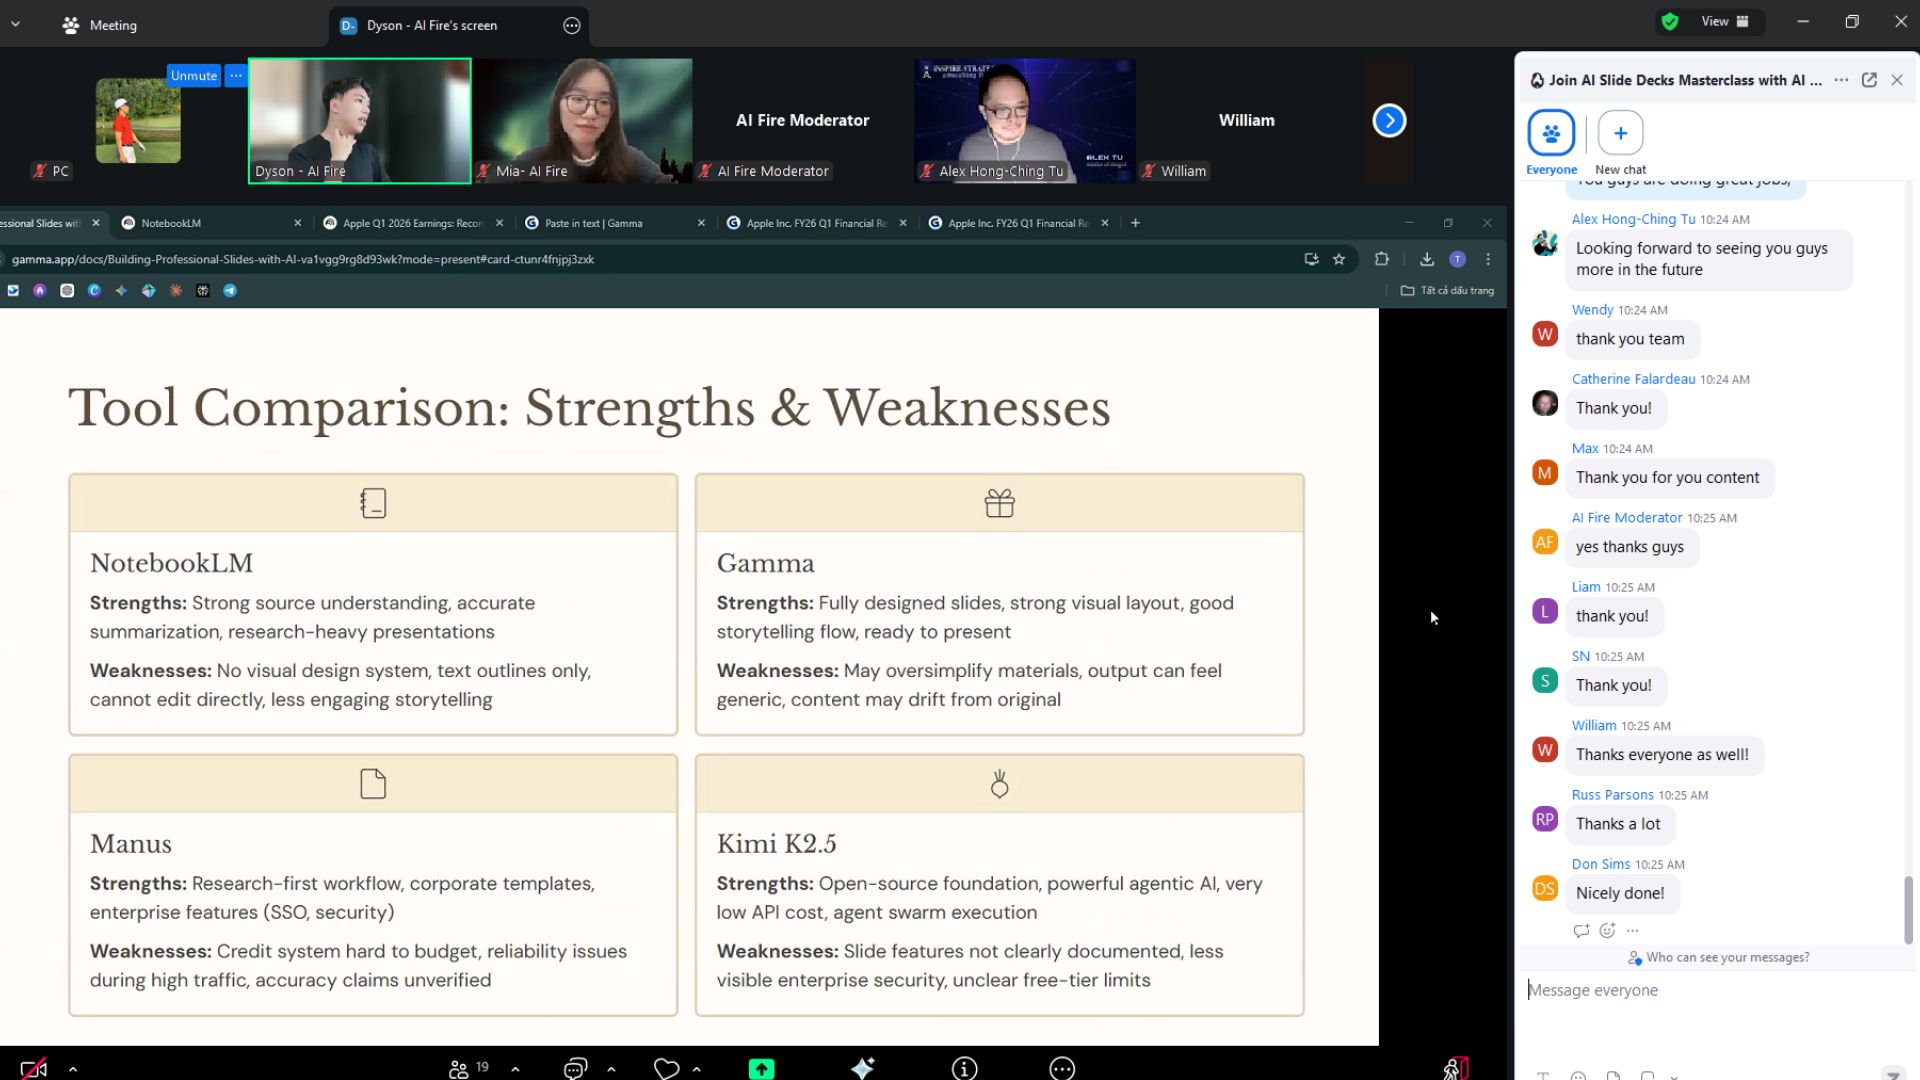Click the green Share Screen icon
This screenshot has height=1080, width=1920.
761,1069
